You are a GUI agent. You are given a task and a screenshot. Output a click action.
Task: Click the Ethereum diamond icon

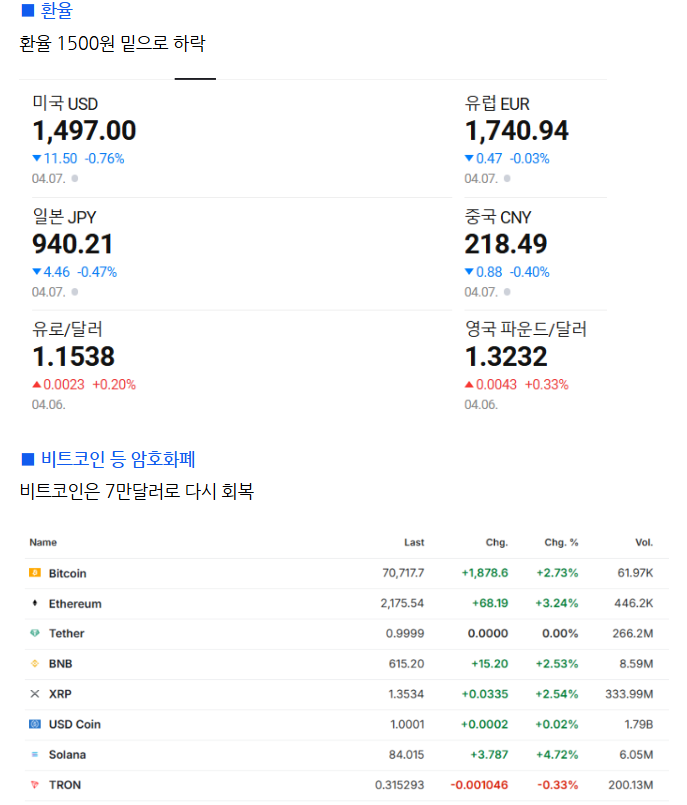pos(35,604)
